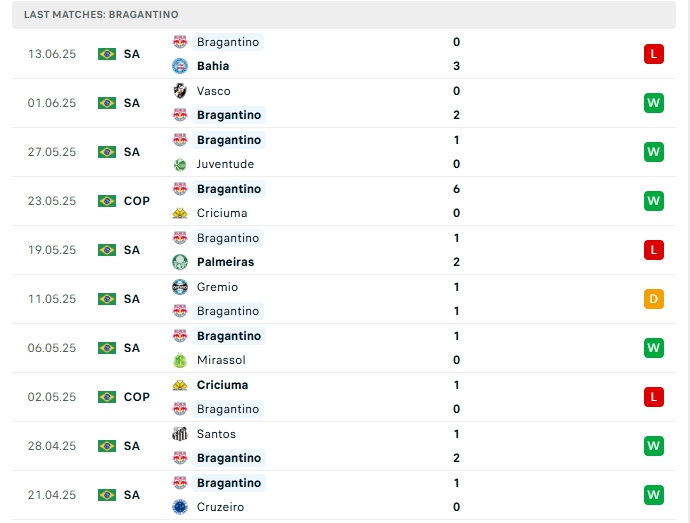
Task: Click the Cruzeiro team crest icon
Action: 180,507
